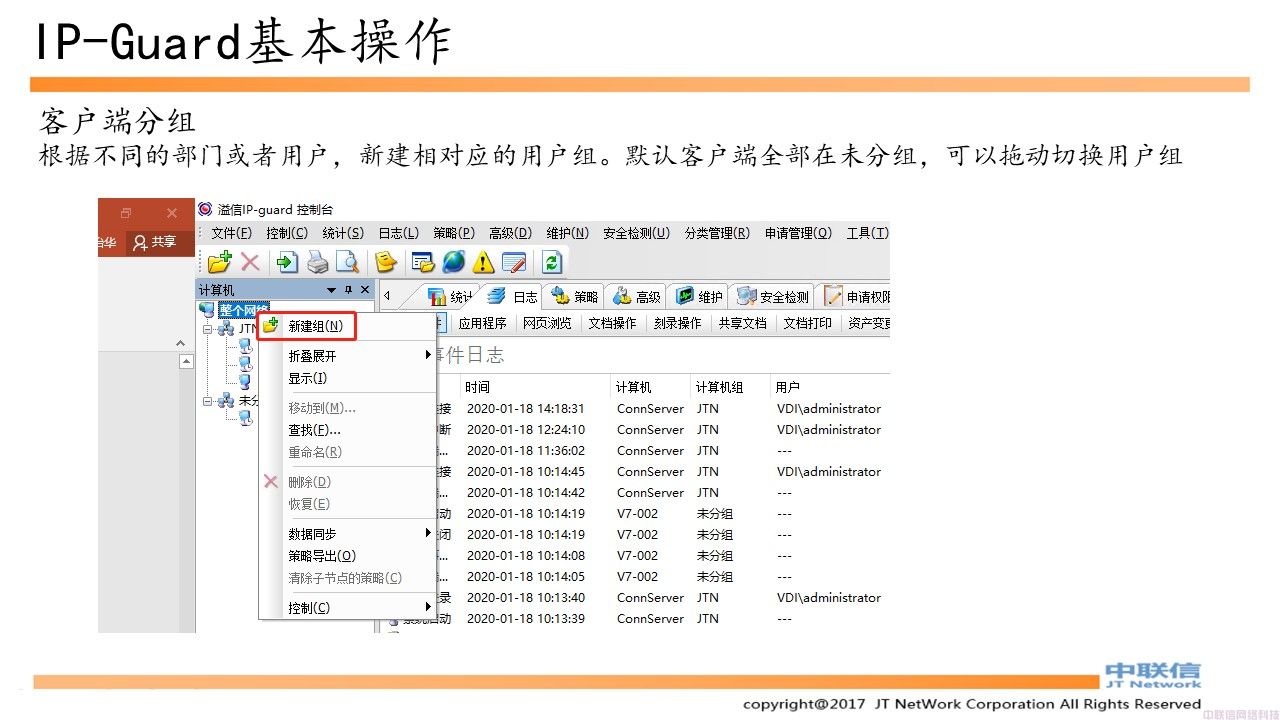The image size is (1280, 720).
Task: Click the computer icon under 未分组
Action: point(245,418)
